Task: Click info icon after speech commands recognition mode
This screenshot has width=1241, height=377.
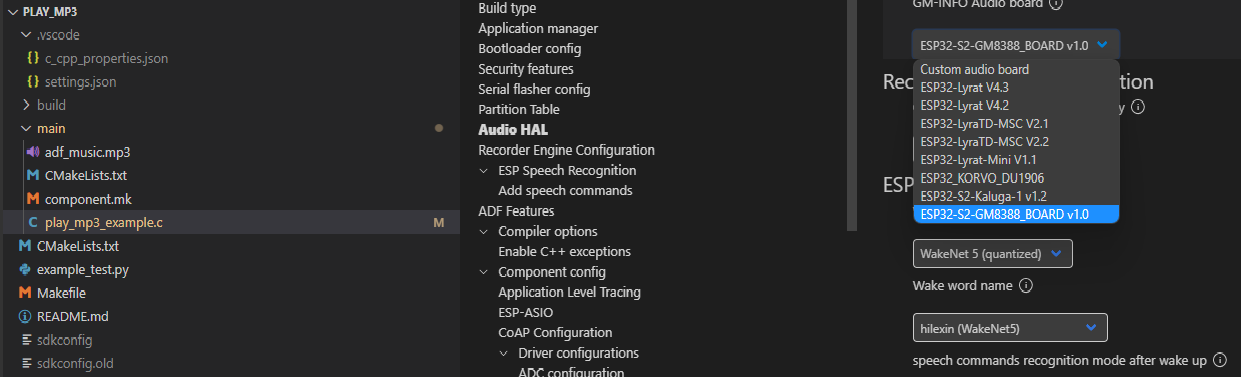Action: 1222,359
